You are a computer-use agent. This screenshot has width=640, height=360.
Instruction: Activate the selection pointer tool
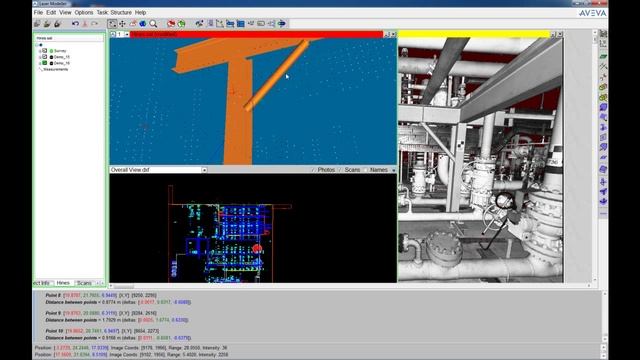click(x=112, y=24)
